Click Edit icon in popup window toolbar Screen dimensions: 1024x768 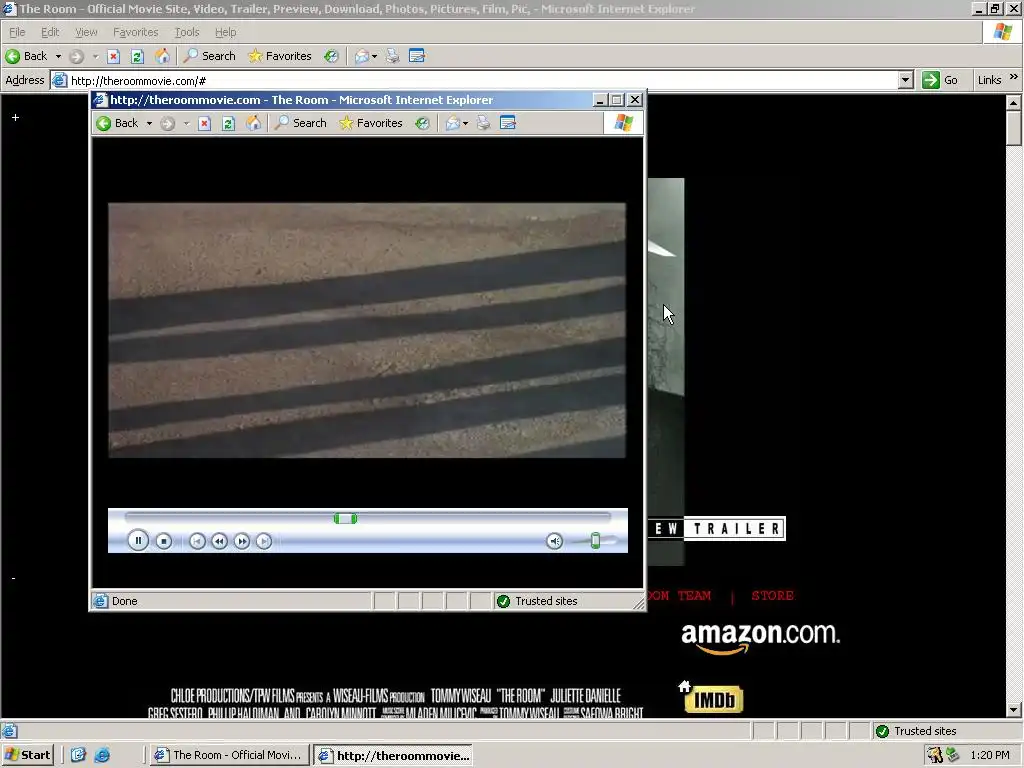point(508,123)
